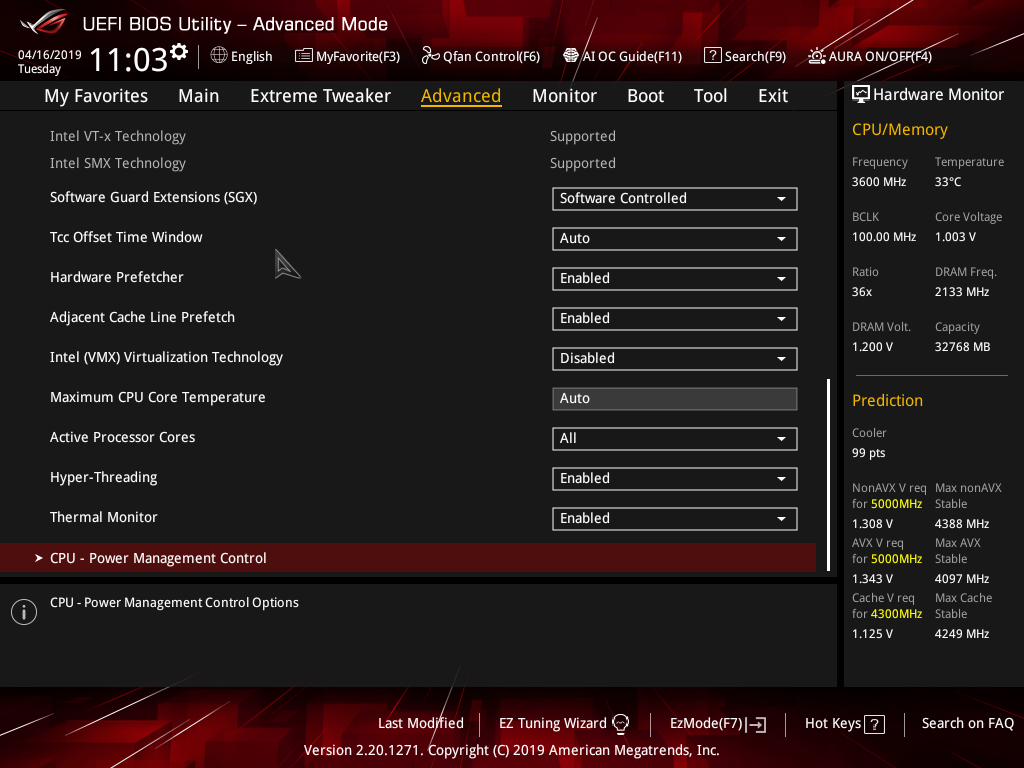Open Tcc Offset Time Window dropdown

click(675, 238)
